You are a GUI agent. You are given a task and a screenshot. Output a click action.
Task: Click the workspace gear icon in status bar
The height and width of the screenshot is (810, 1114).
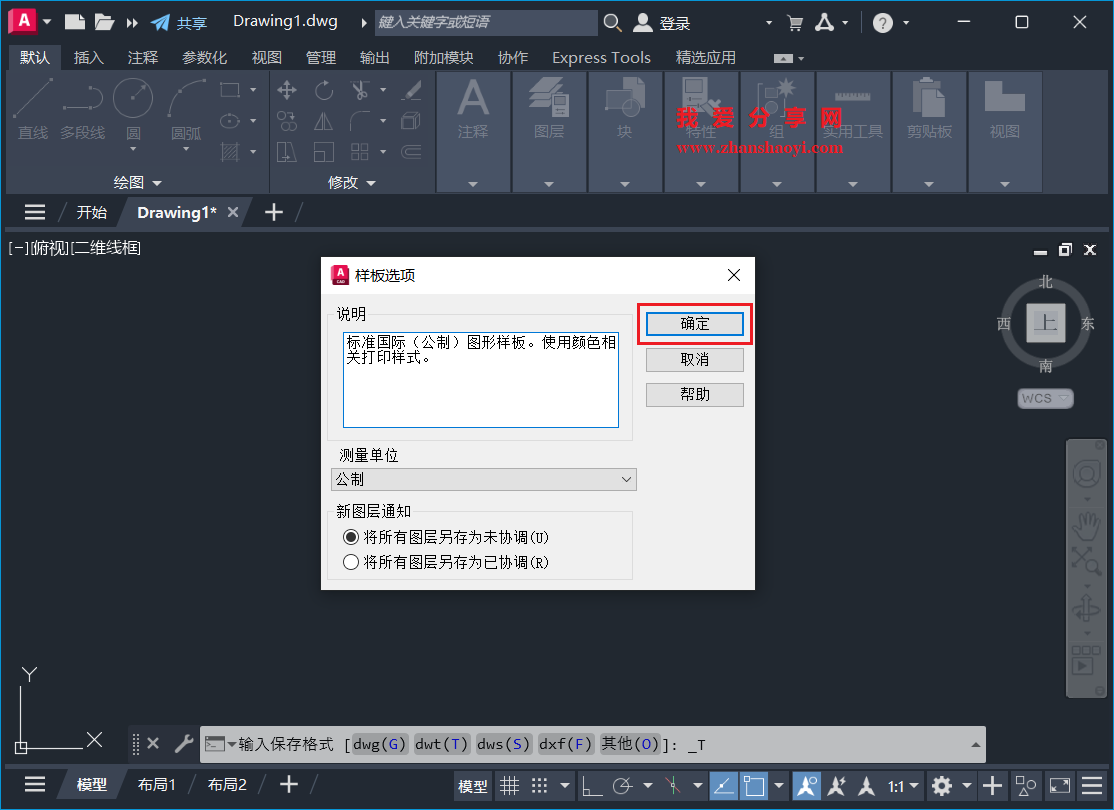pos(942,786)
